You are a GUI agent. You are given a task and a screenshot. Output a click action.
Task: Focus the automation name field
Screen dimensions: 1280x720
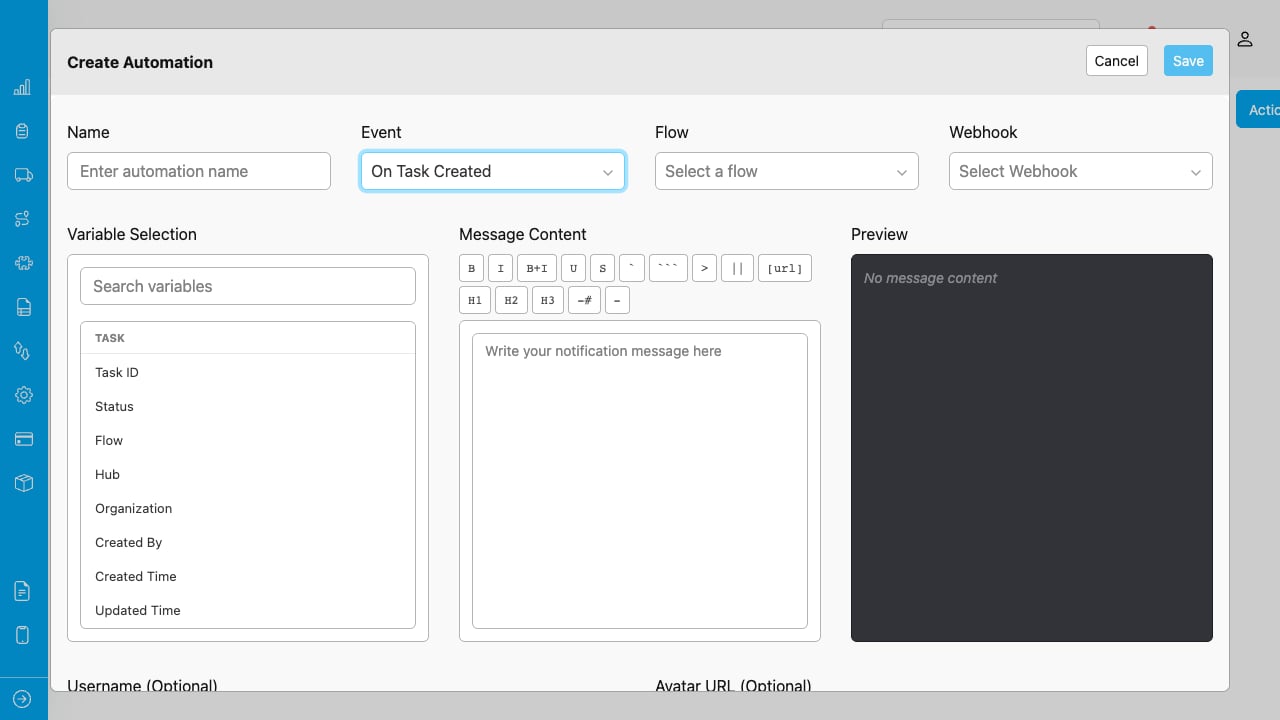coord(199,171)
